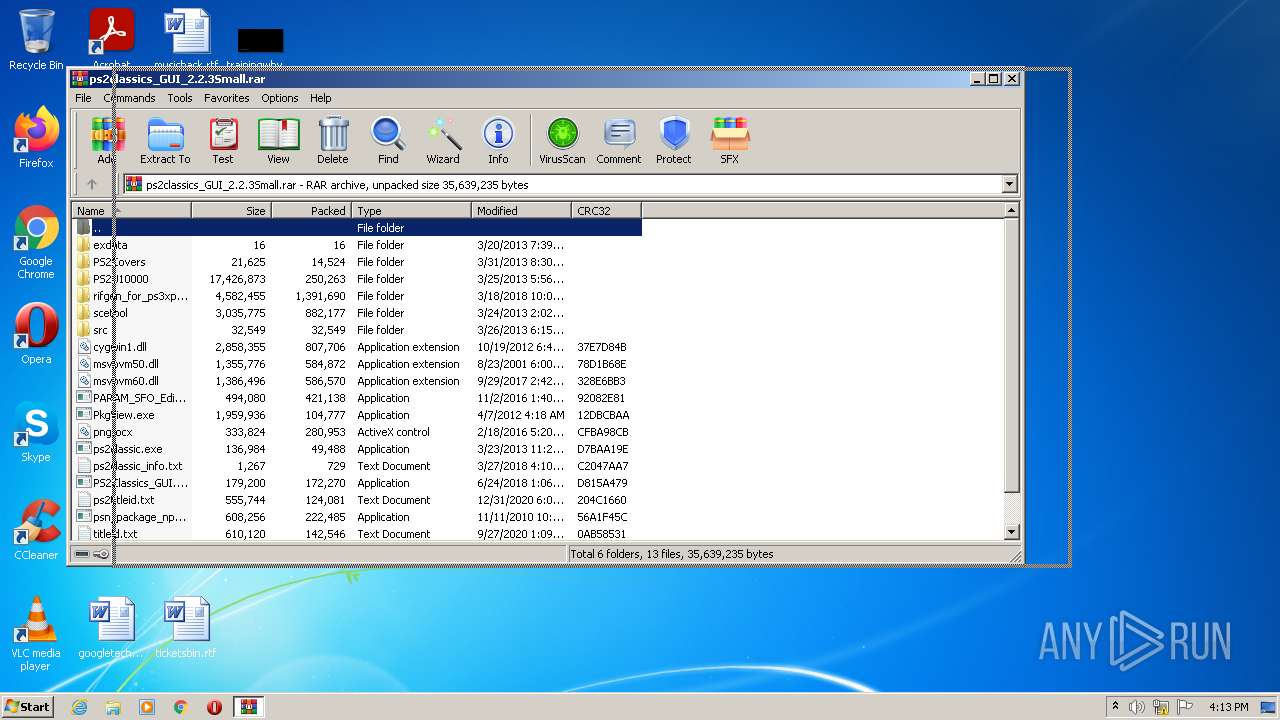Screen dimensions: 1280x720
Task: Sort list by Name column header
Action: (132, 211)
